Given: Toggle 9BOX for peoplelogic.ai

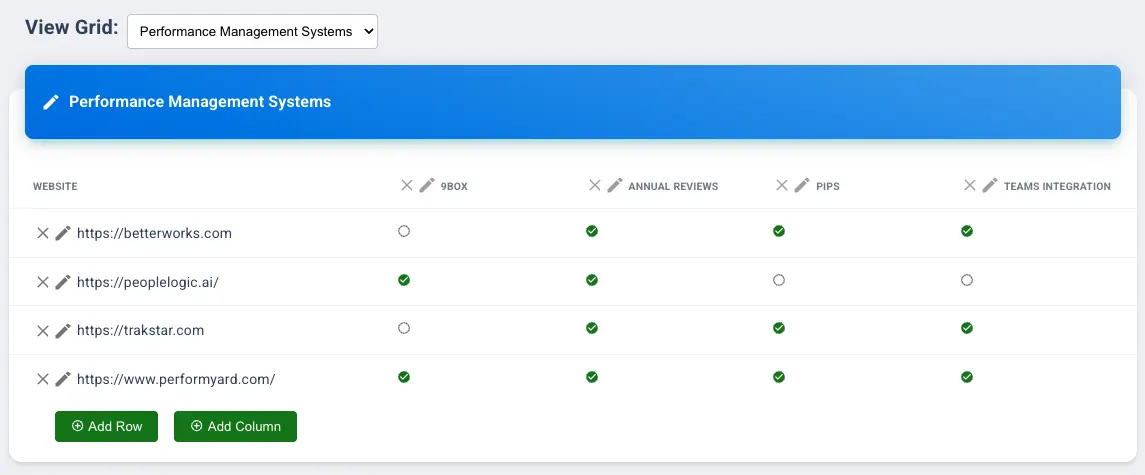Looking at the screenshot, I should click(404, 280).
